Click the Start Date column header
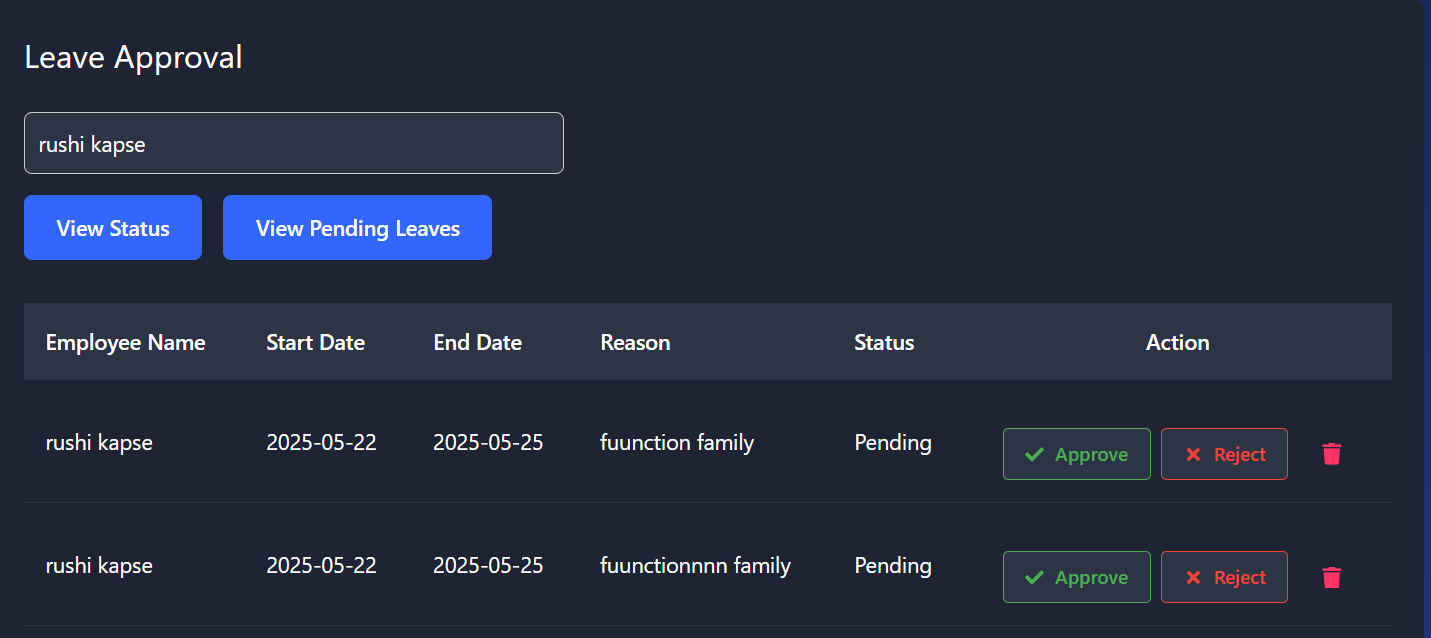 coord(315,342)
